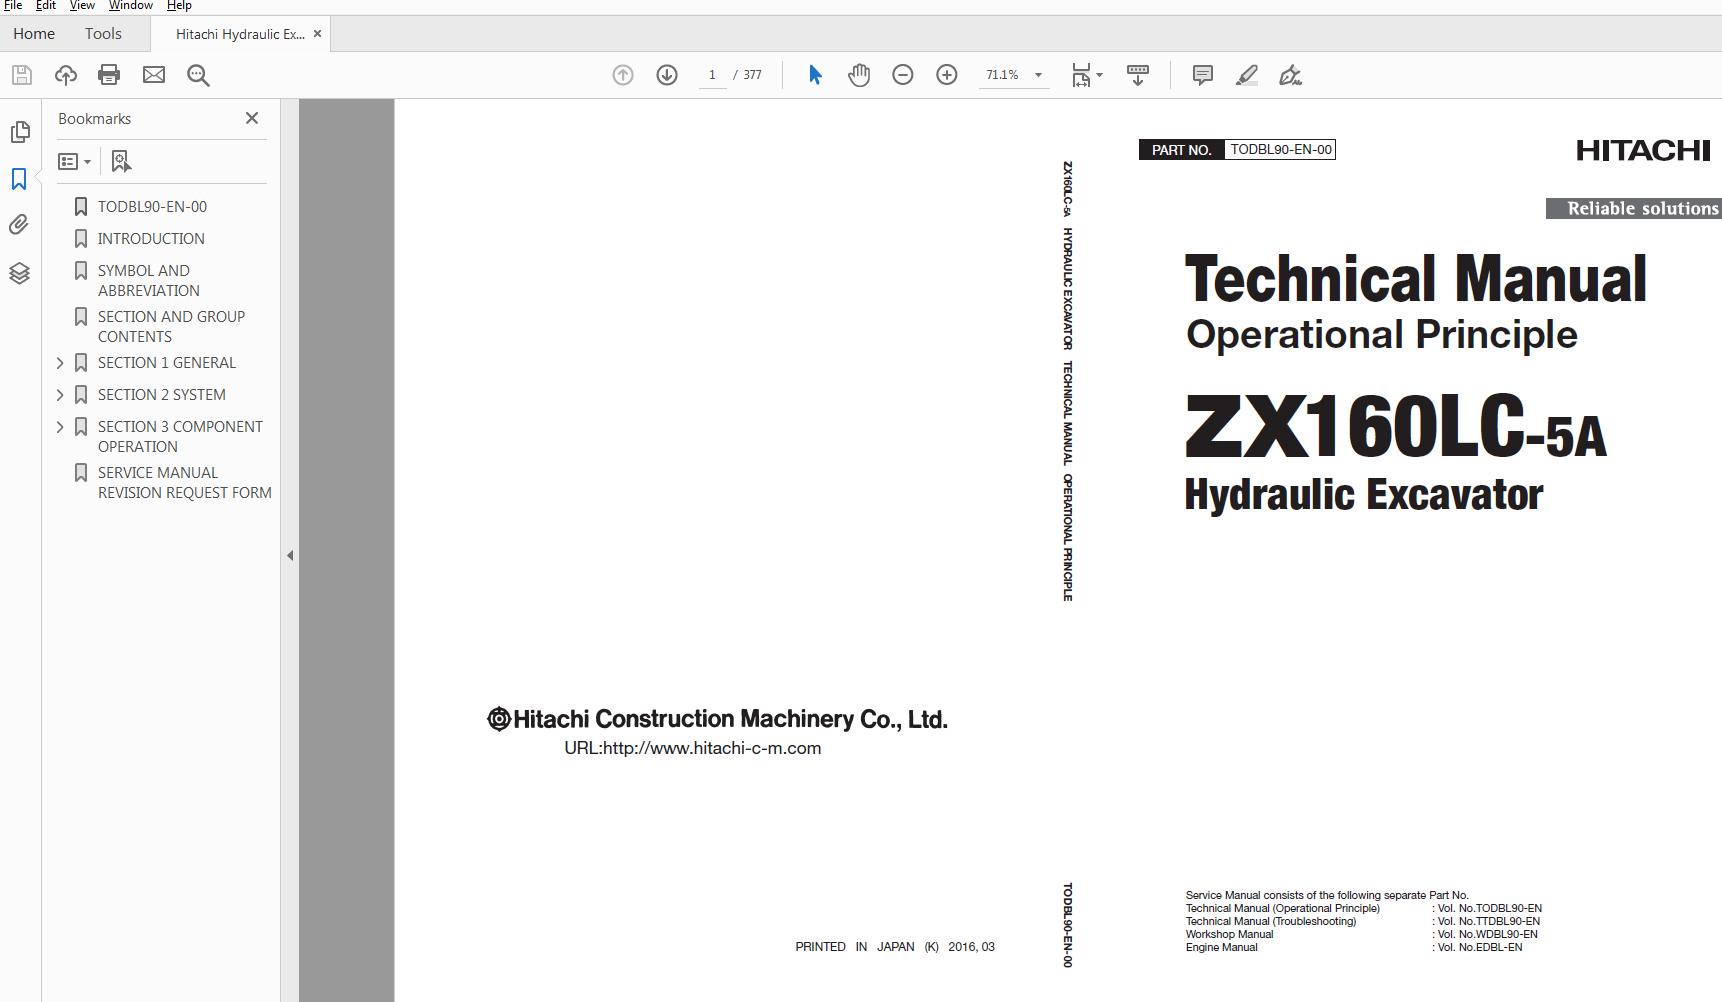The image size is (1722, 1002).
Task: Expand the SECTION 3 COMPONENT OPERATION bookmark
Action: 60,427
